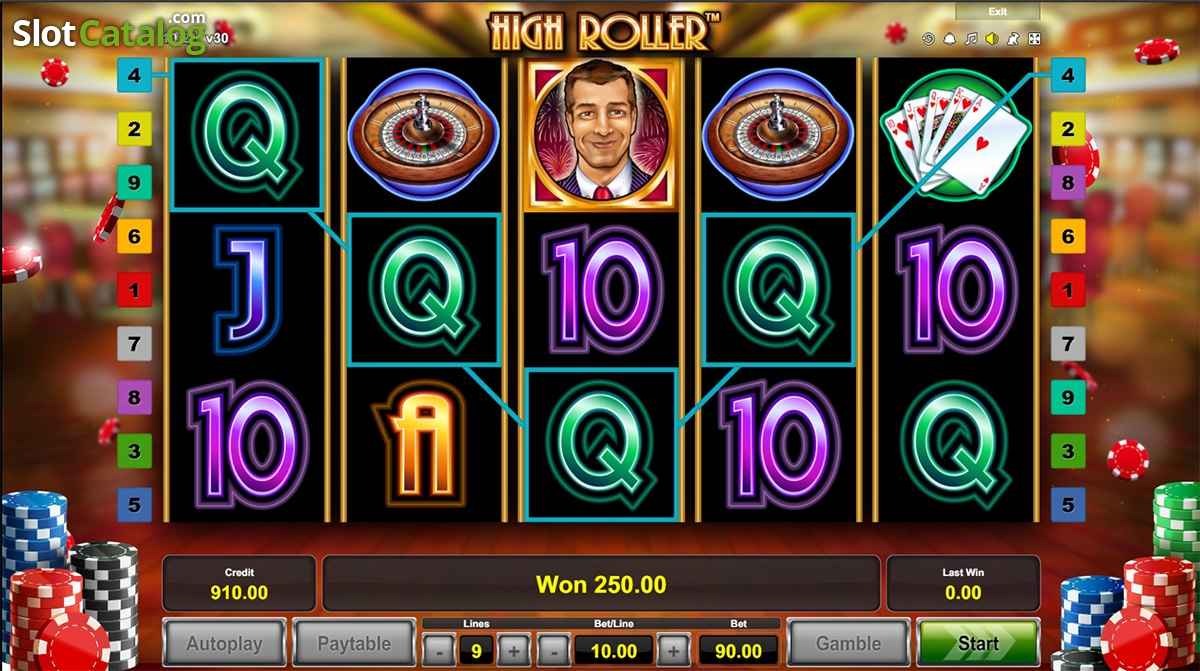Select yellow payline 2 on left side
The height and width of the screenshot is (671, 1200).
tap(134, 129)
